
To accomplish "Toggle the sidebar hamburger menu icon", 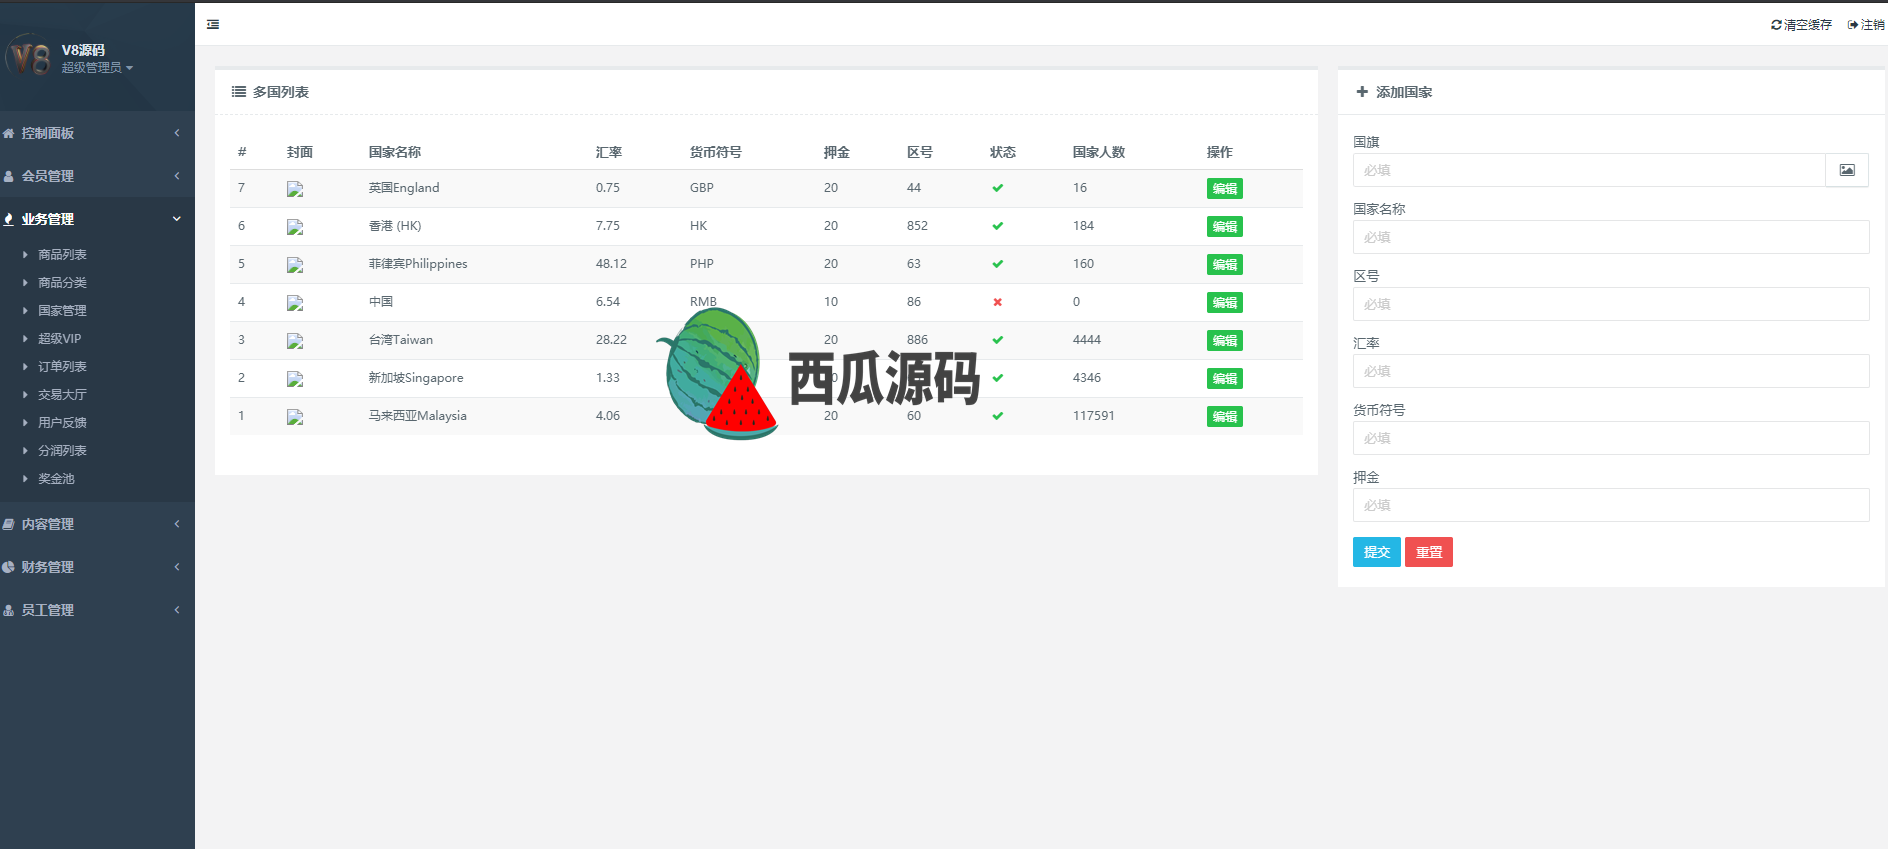I will pyautogui.click(x=213, y=24).
